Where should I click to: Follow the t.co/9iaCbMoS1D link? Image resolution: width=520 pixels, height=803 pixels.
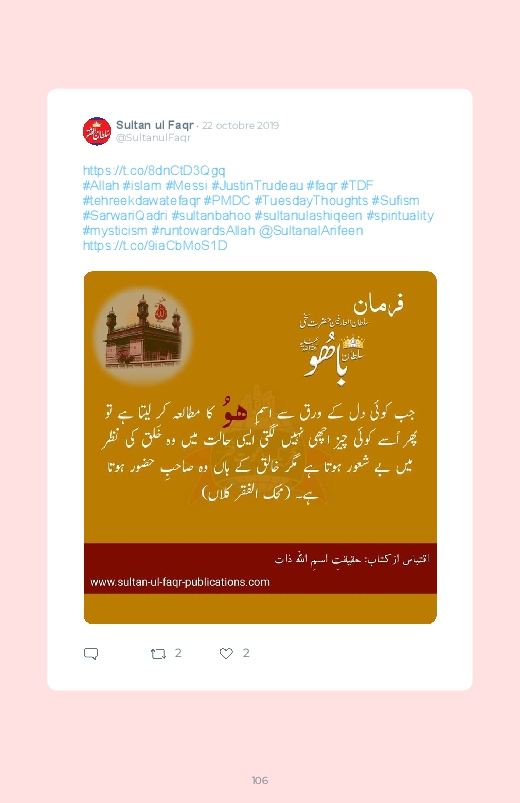point(155,246)
